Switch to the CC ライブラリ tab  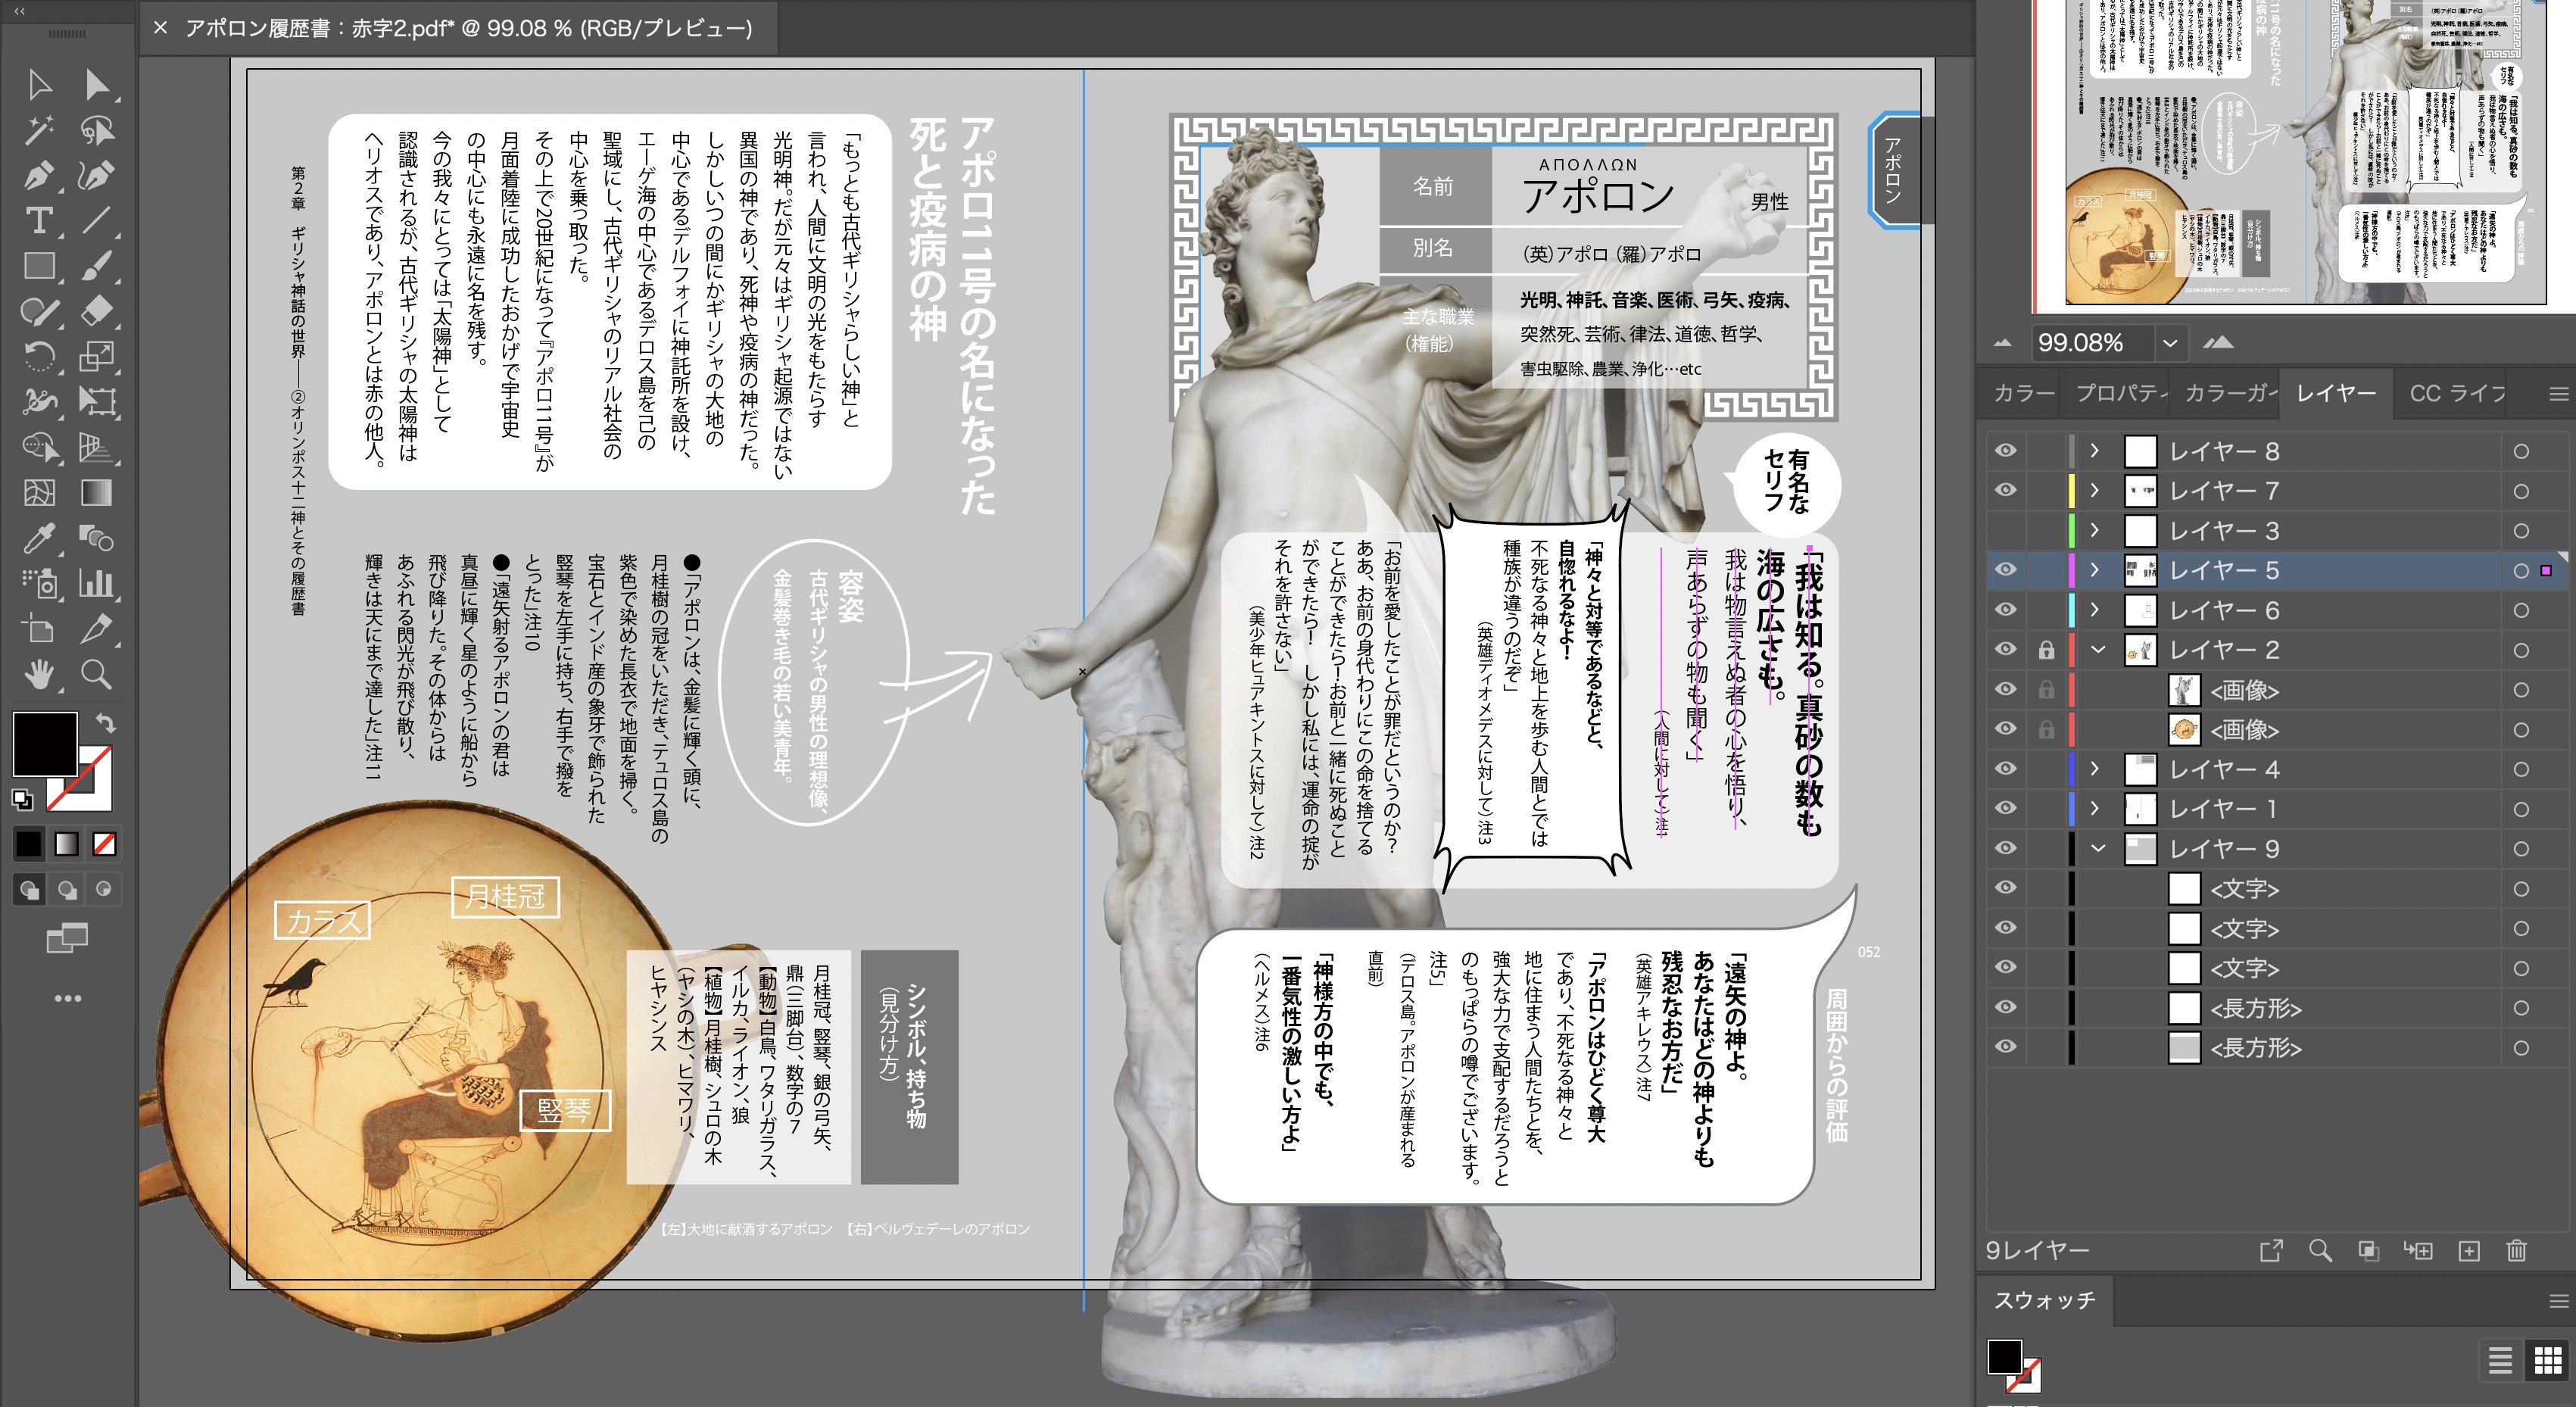(2457, 393)
